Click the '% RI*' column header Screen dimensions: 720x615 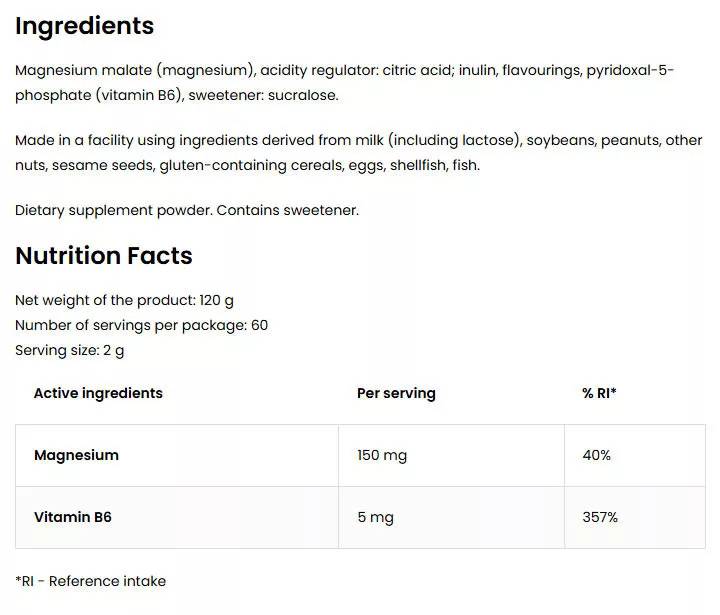[599, 393]
